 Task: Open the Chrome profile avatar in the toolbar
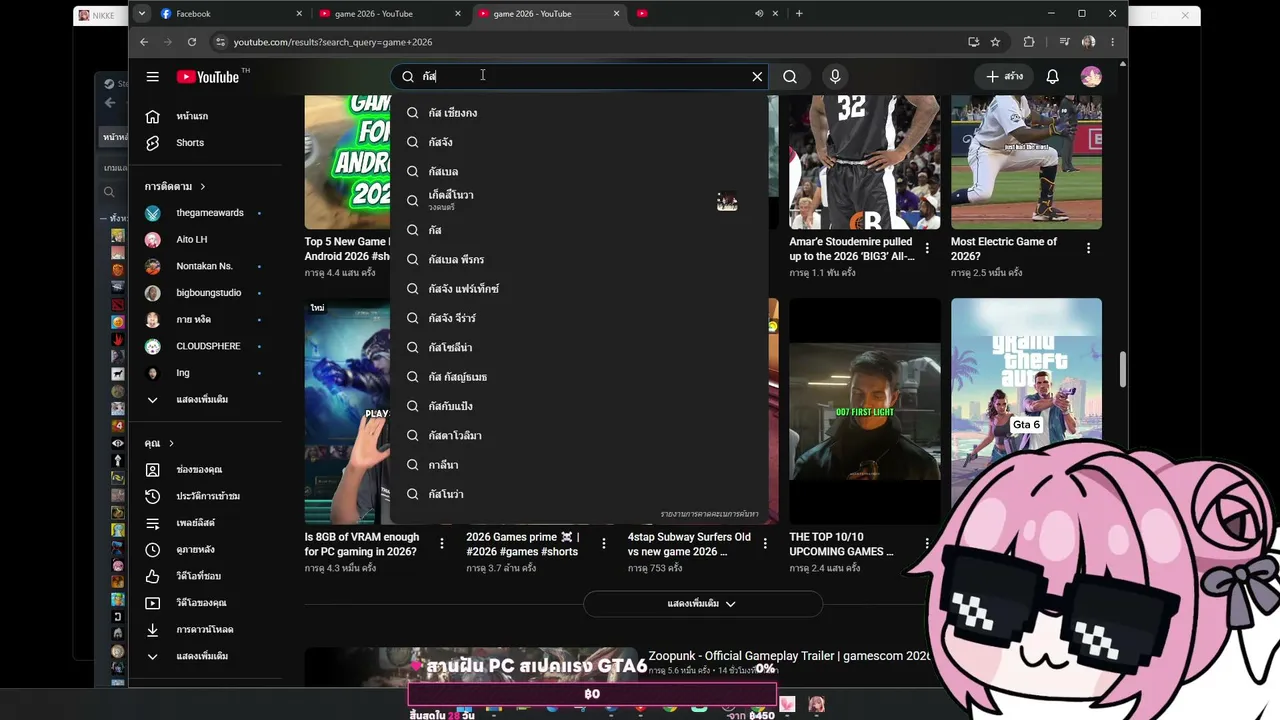click(x=1088, y=42)
